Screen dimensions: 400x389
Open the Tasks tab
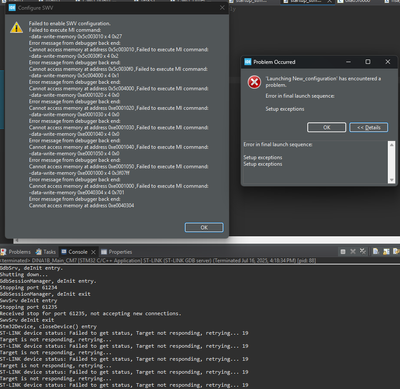[x=46, y=252]
